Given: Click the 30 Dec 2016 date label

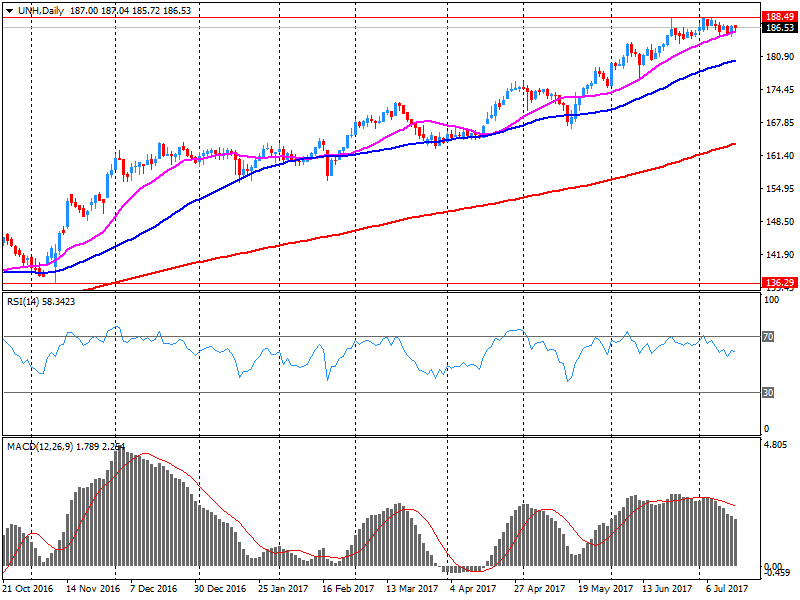Looking at the screenshot, I should [x=220, y=589].
